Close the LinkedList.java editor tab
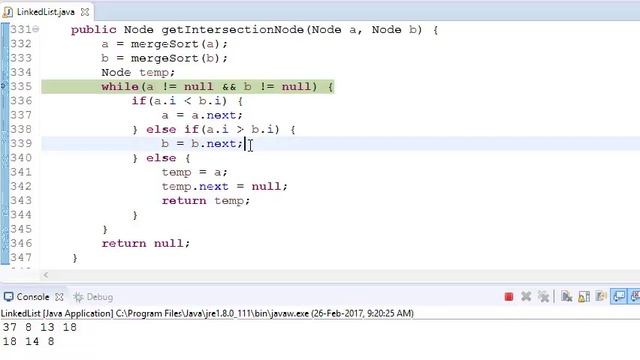Screen dimensions: 640x360 85,12
